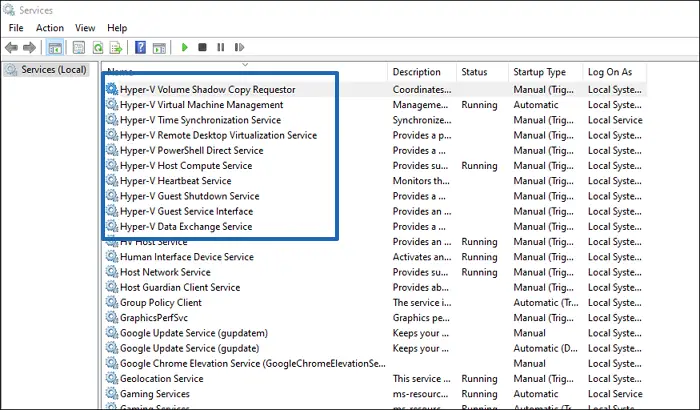The width and height of the screenshot is (700, 410).
Task: Click the Restart Service toolbar button
Action: pyautogui.click(x=239, y=47)
